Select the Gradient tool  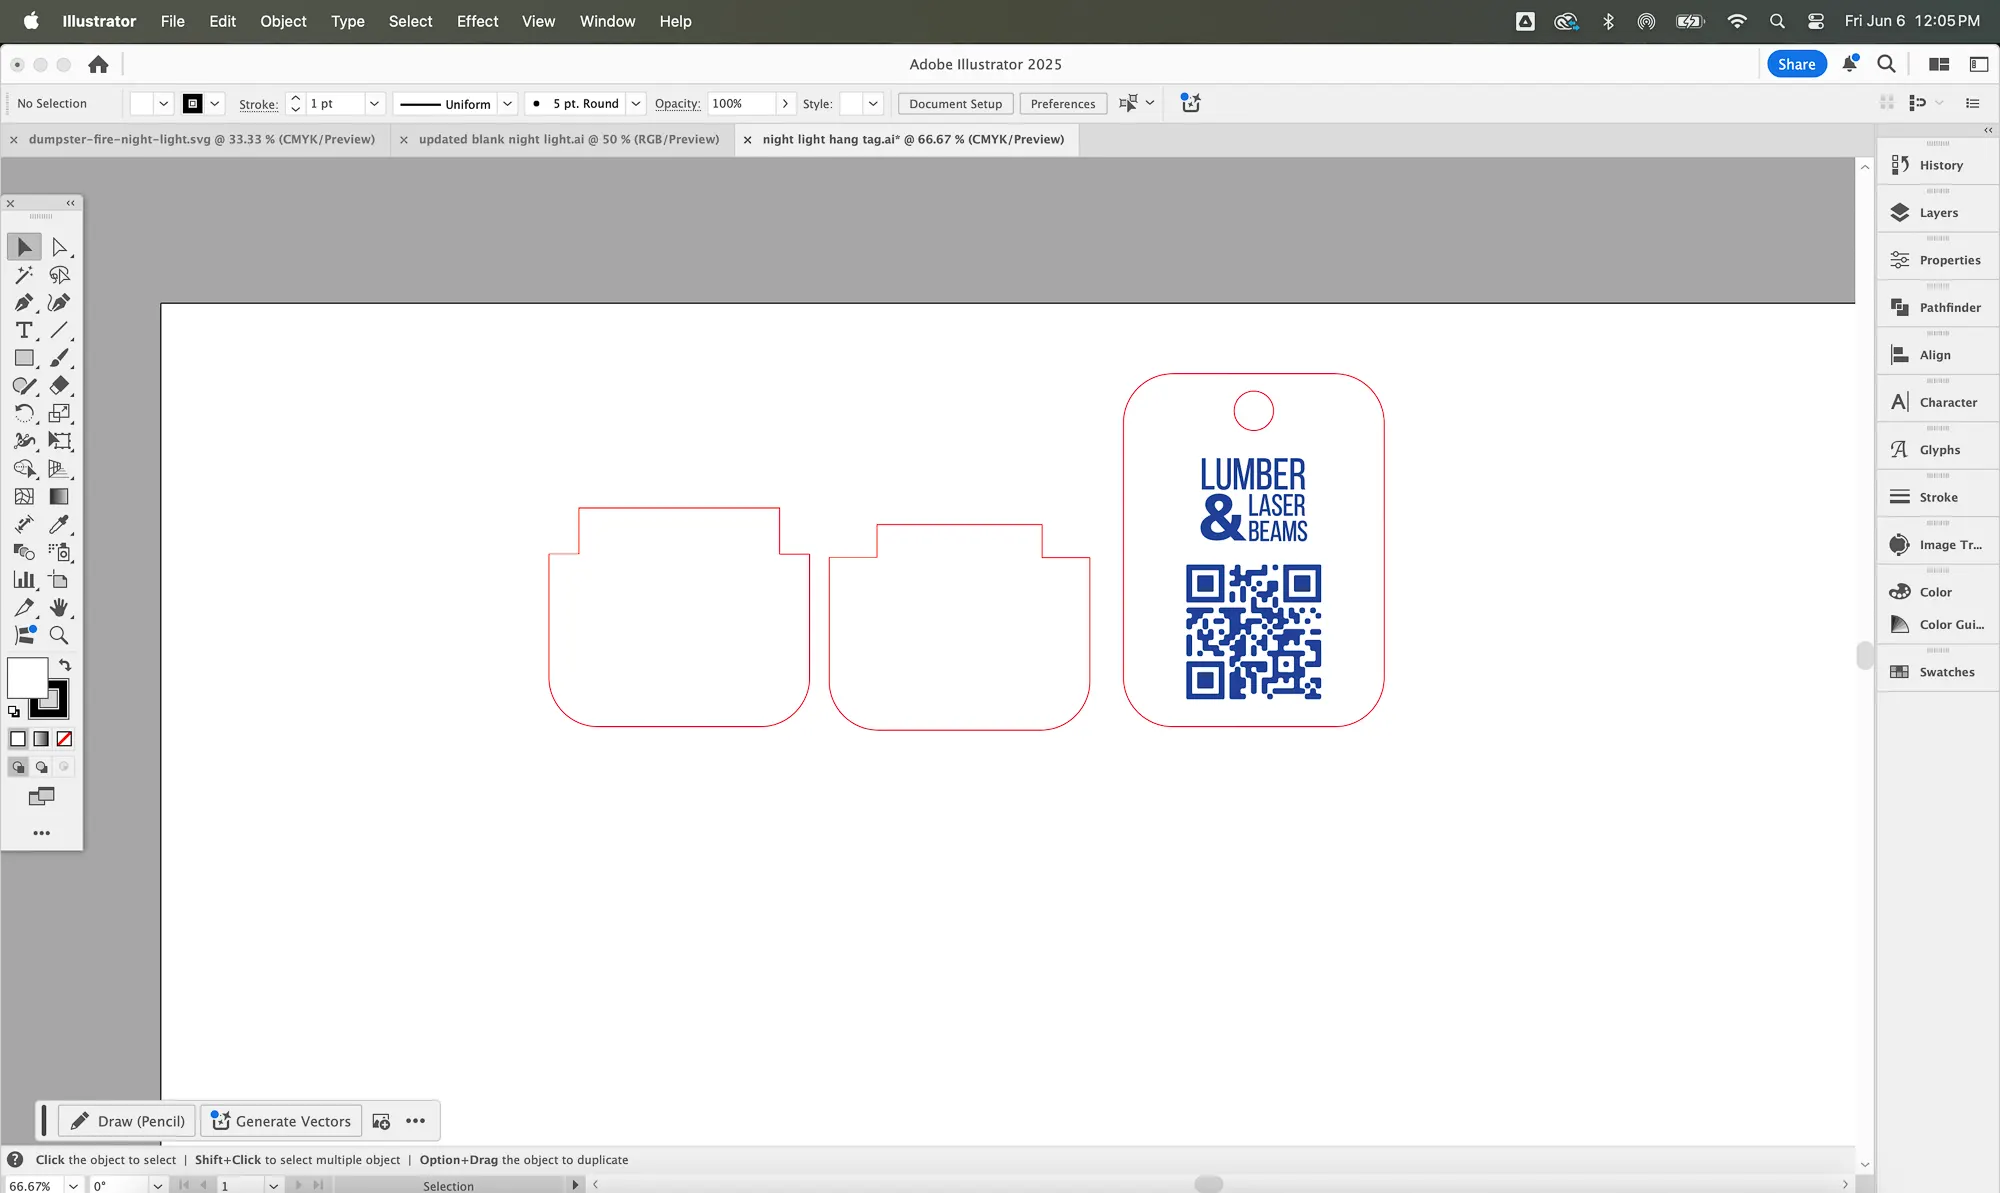[59, 496]
